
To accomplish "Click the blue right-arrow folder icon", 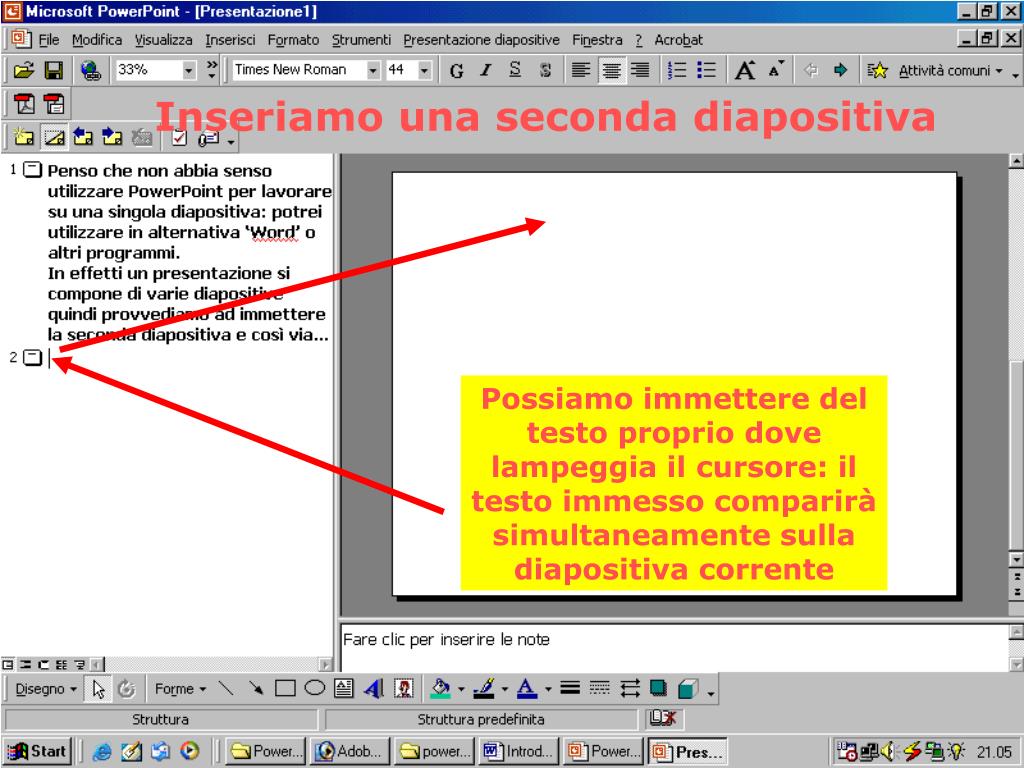I will click(x=112, y=137).
